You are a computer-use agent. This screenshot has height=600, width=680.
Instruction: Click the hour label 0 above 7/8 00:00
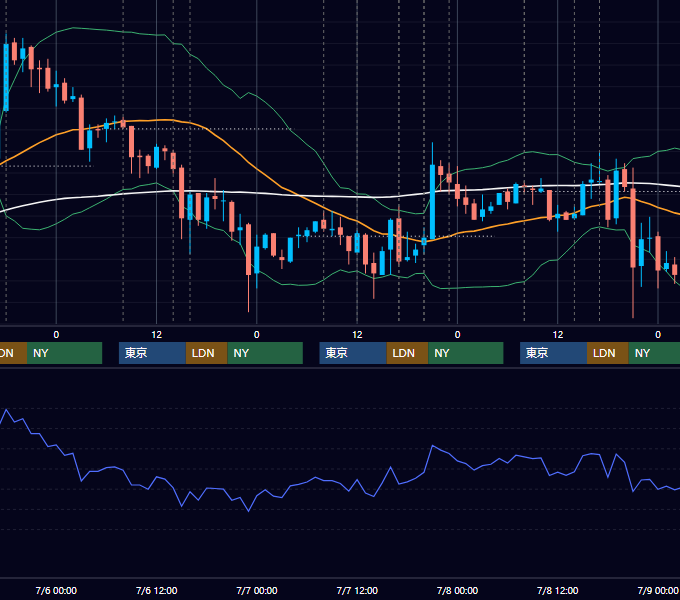coord(457,335)
